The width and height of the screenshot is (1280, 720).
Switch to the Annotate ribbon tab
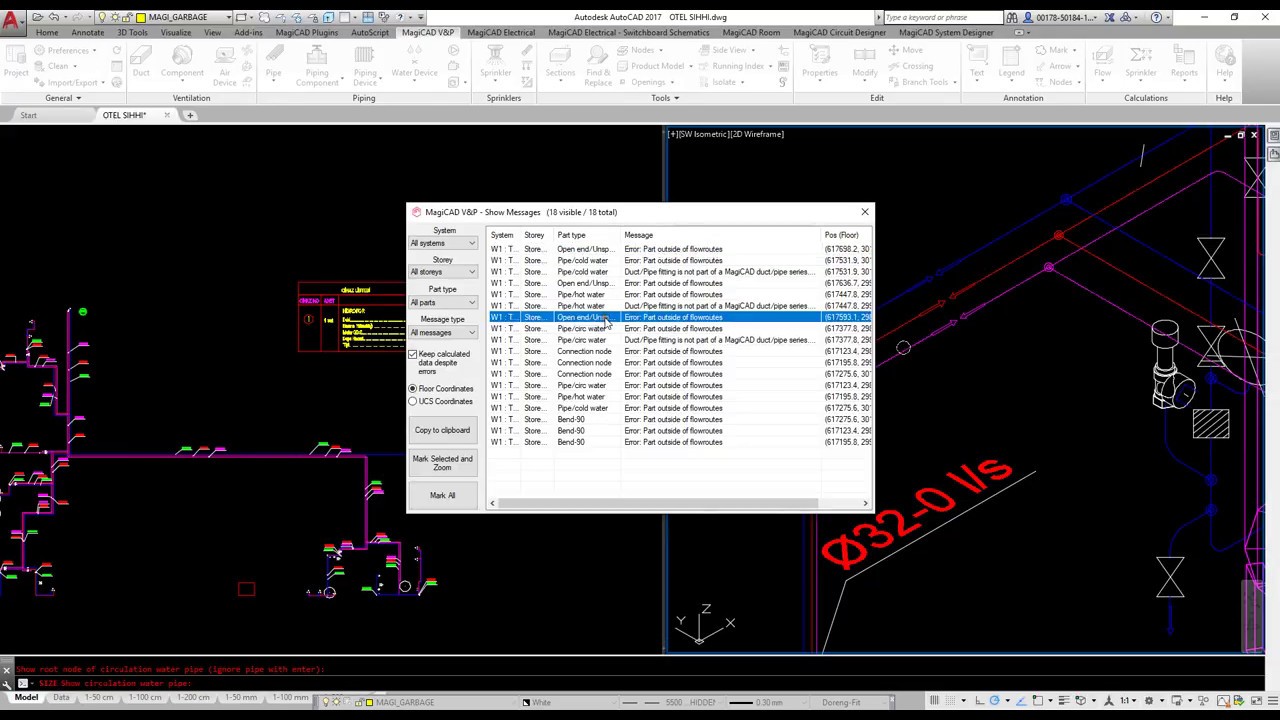88,32
